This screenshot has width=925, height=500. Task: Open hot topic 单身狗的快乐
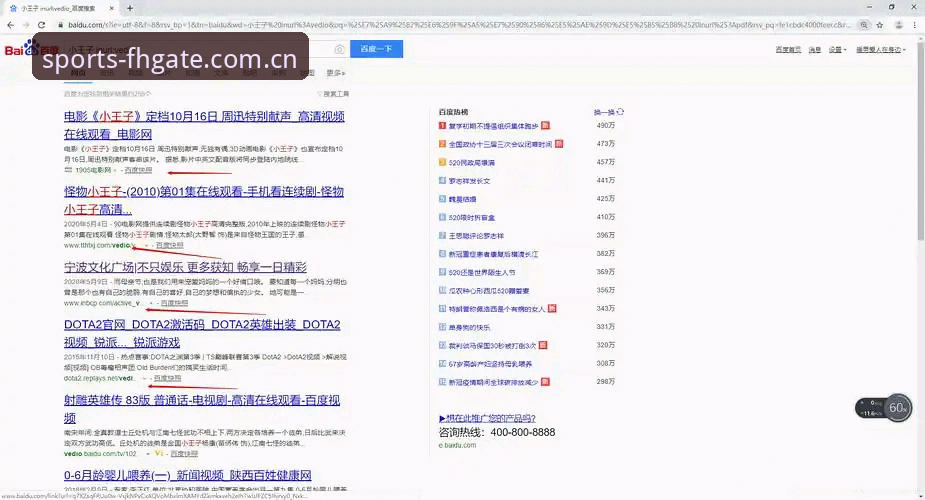469,327
